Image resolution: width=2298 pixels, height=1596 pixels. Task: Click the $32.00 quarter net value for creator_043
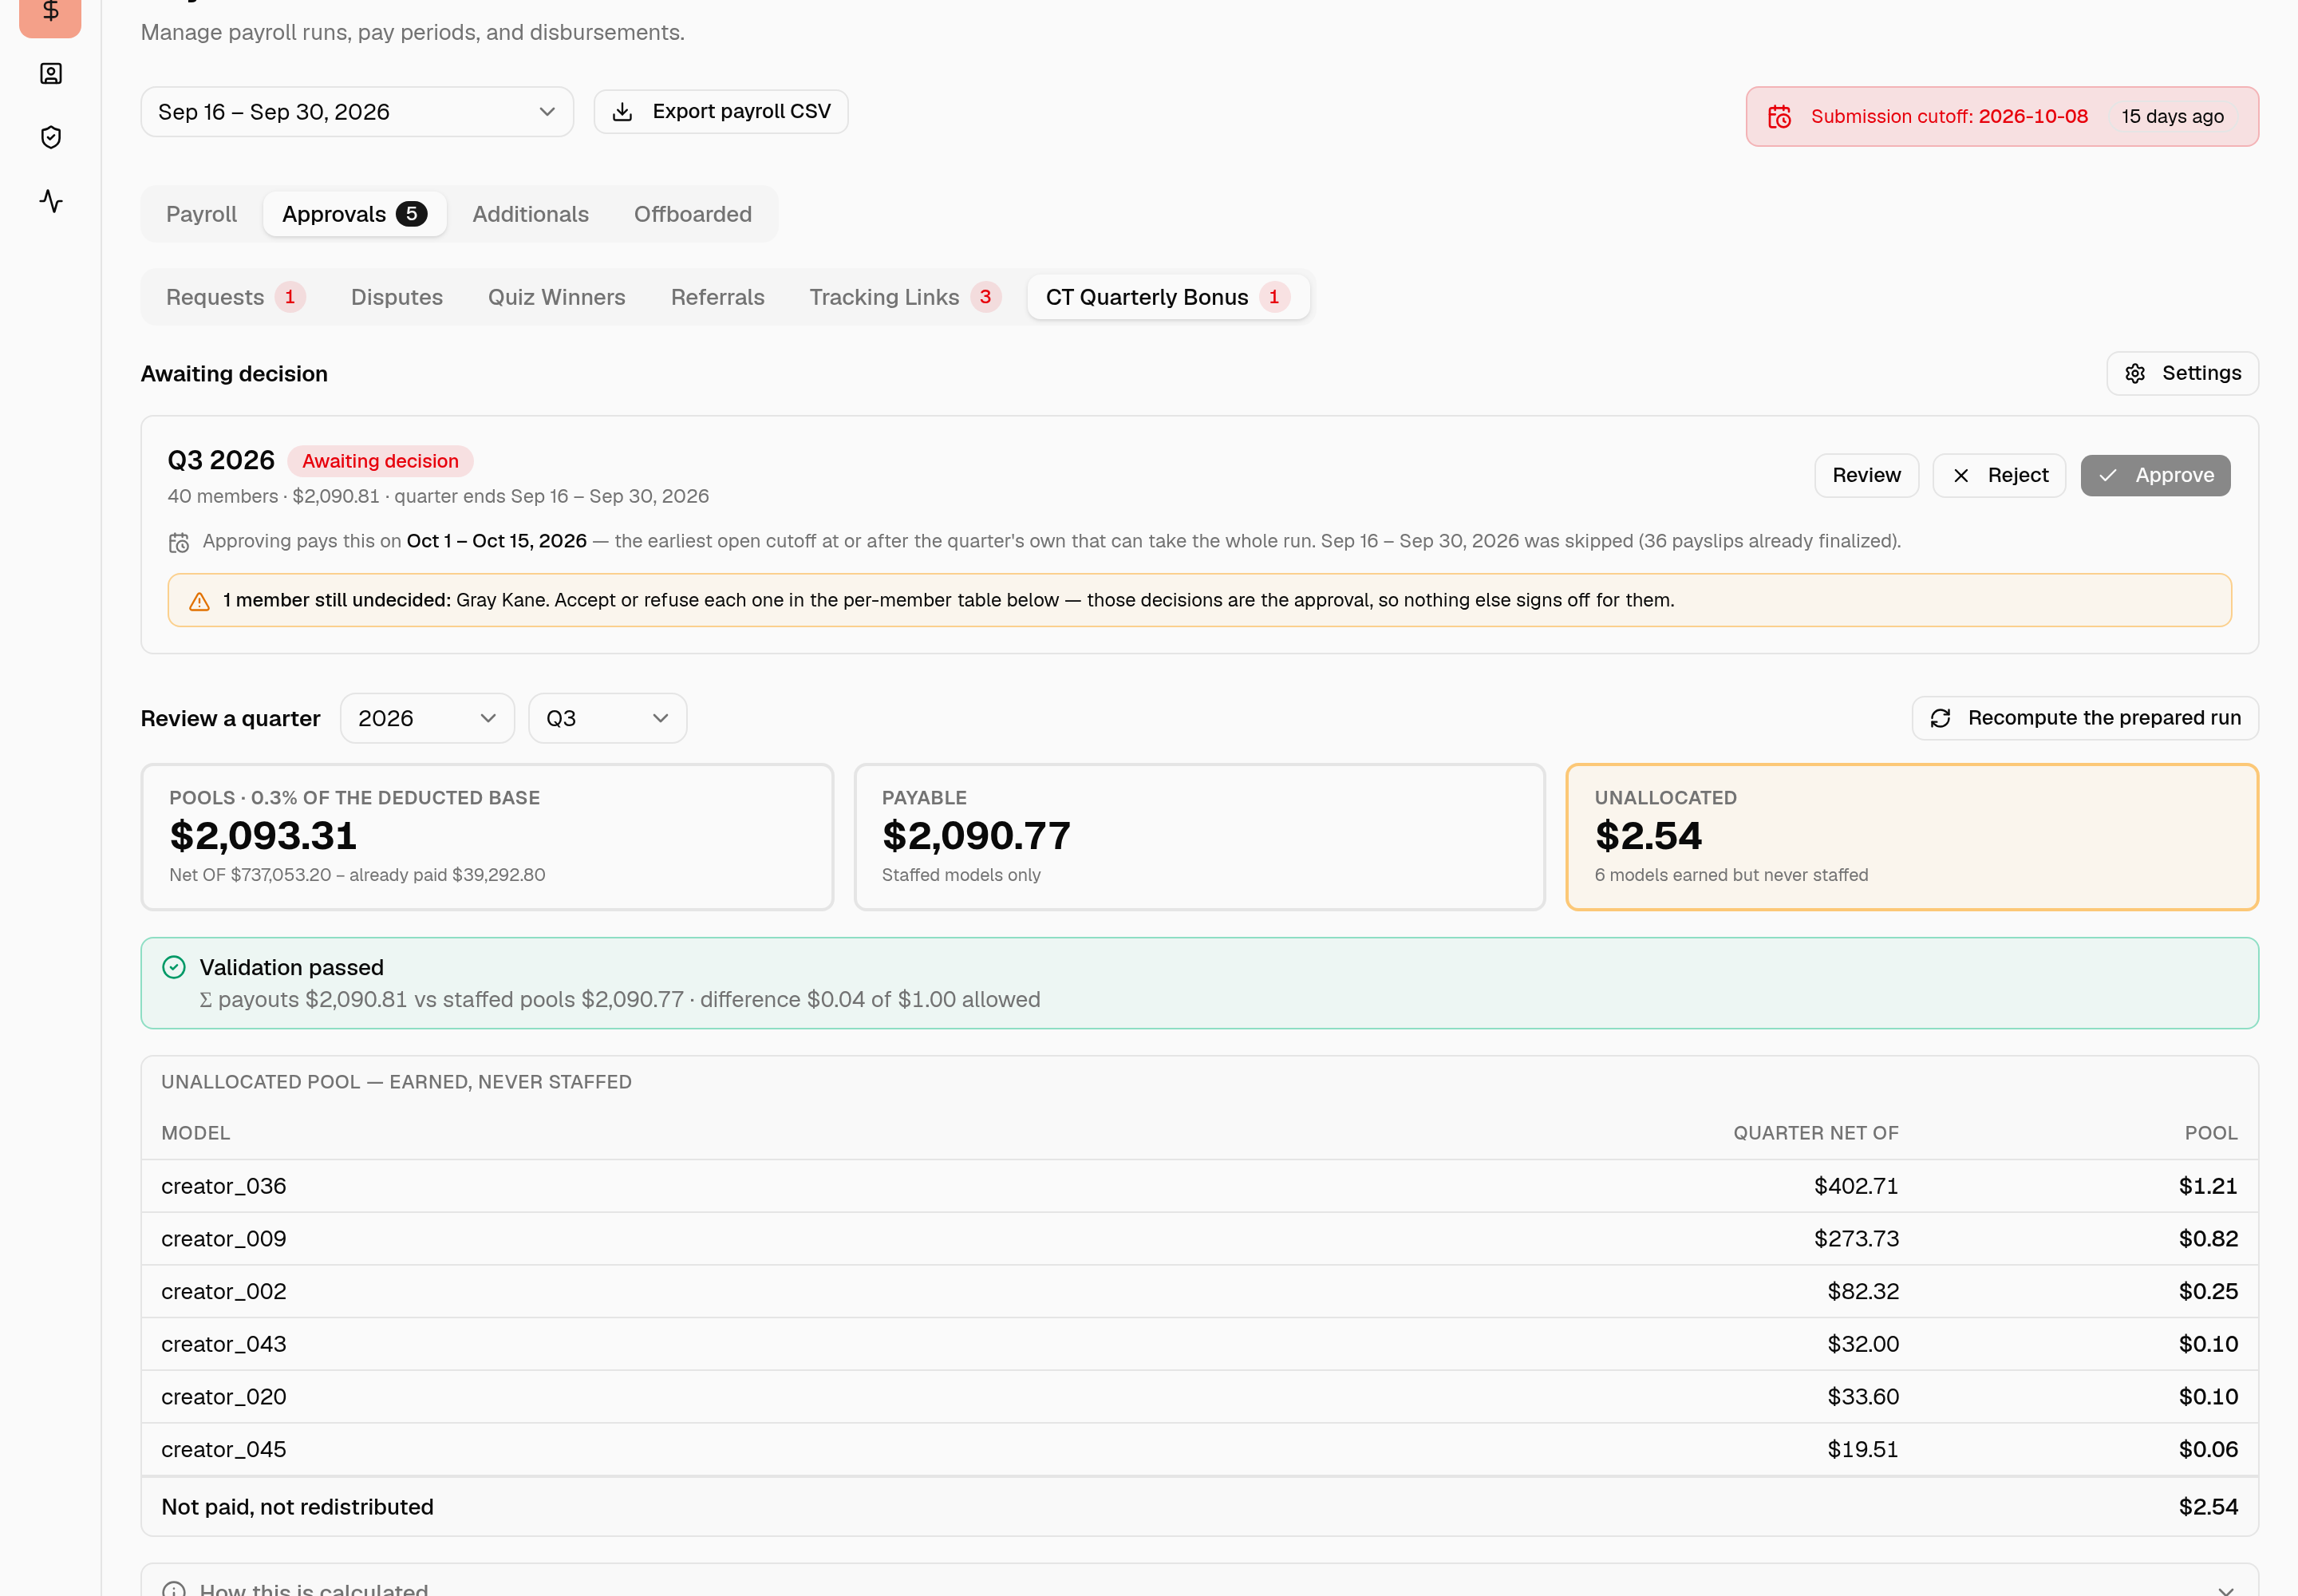click(1862, 1344)
